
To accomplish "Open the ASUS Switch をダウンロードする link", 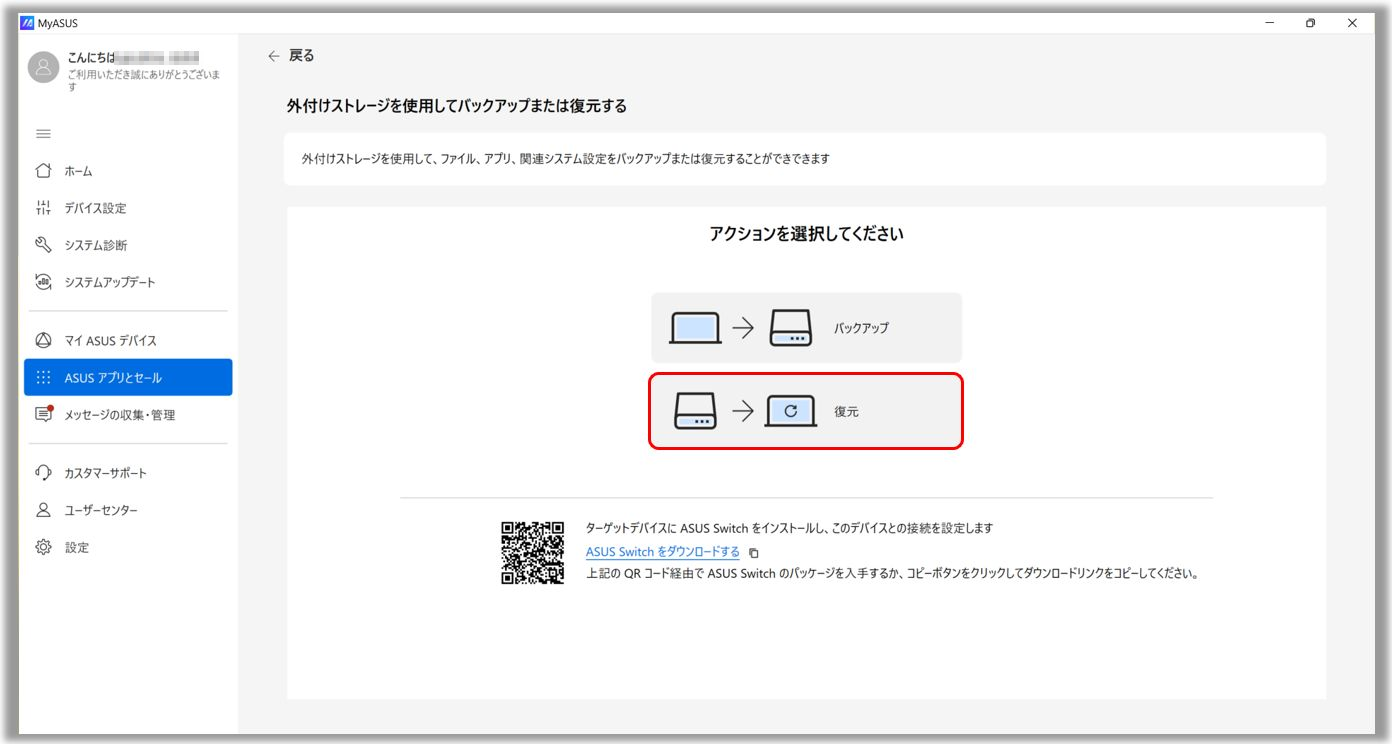I will (x=663, y=552).
